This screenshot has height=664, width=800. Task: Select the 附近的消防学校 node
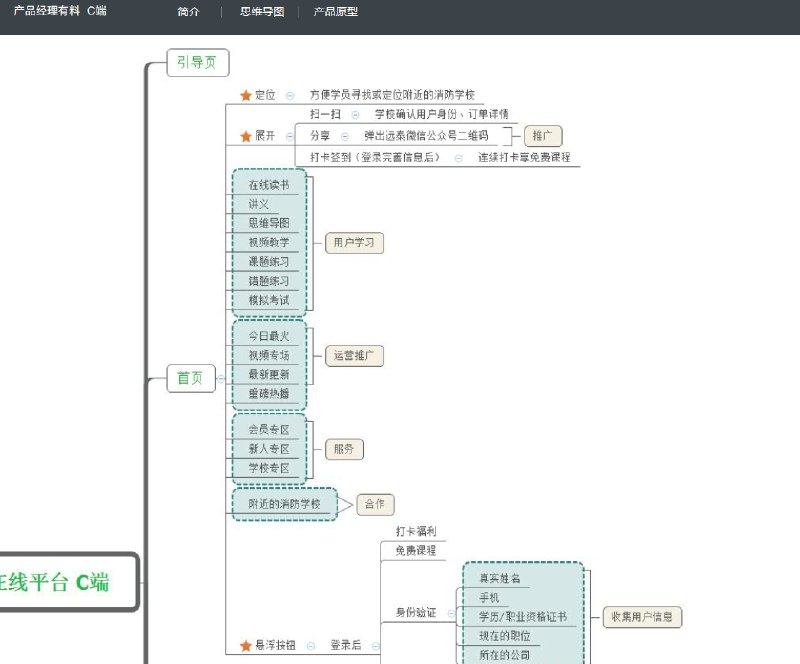click(285, 505)
